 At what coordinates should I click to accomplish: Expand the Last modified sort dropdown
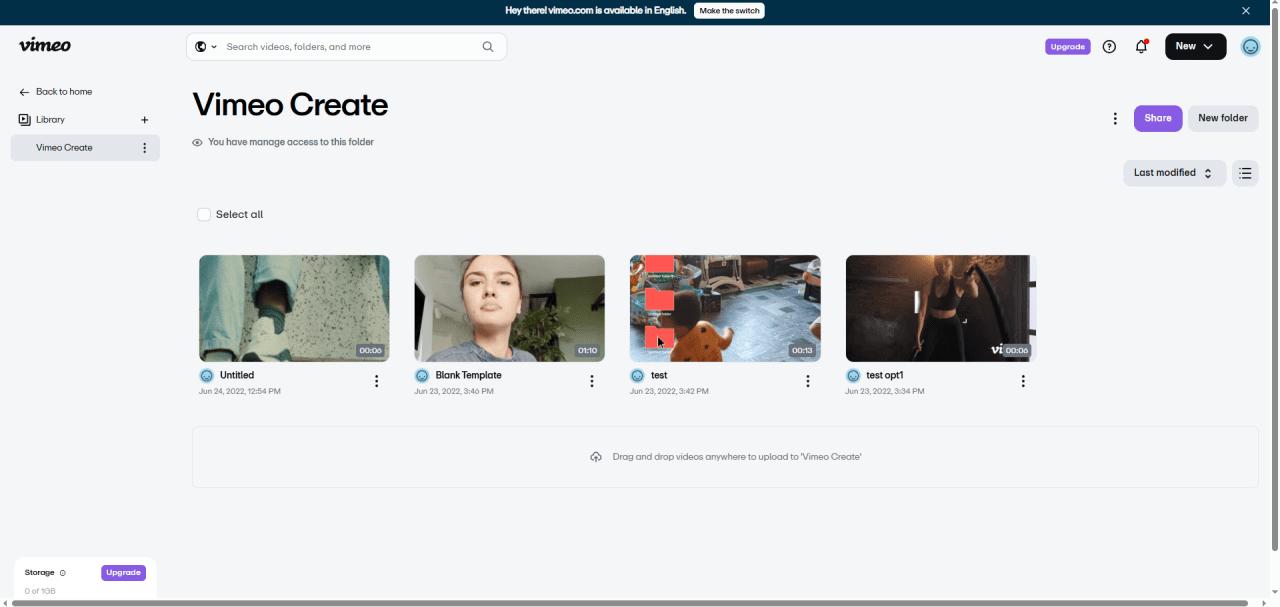click(1173, 172)
